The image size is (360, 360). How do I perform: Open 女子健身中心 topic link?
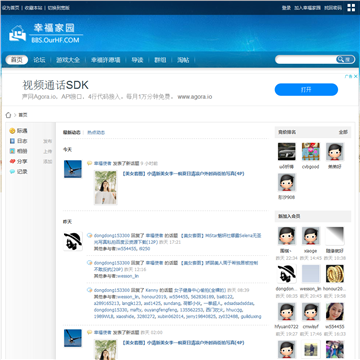tap(200, 290)
